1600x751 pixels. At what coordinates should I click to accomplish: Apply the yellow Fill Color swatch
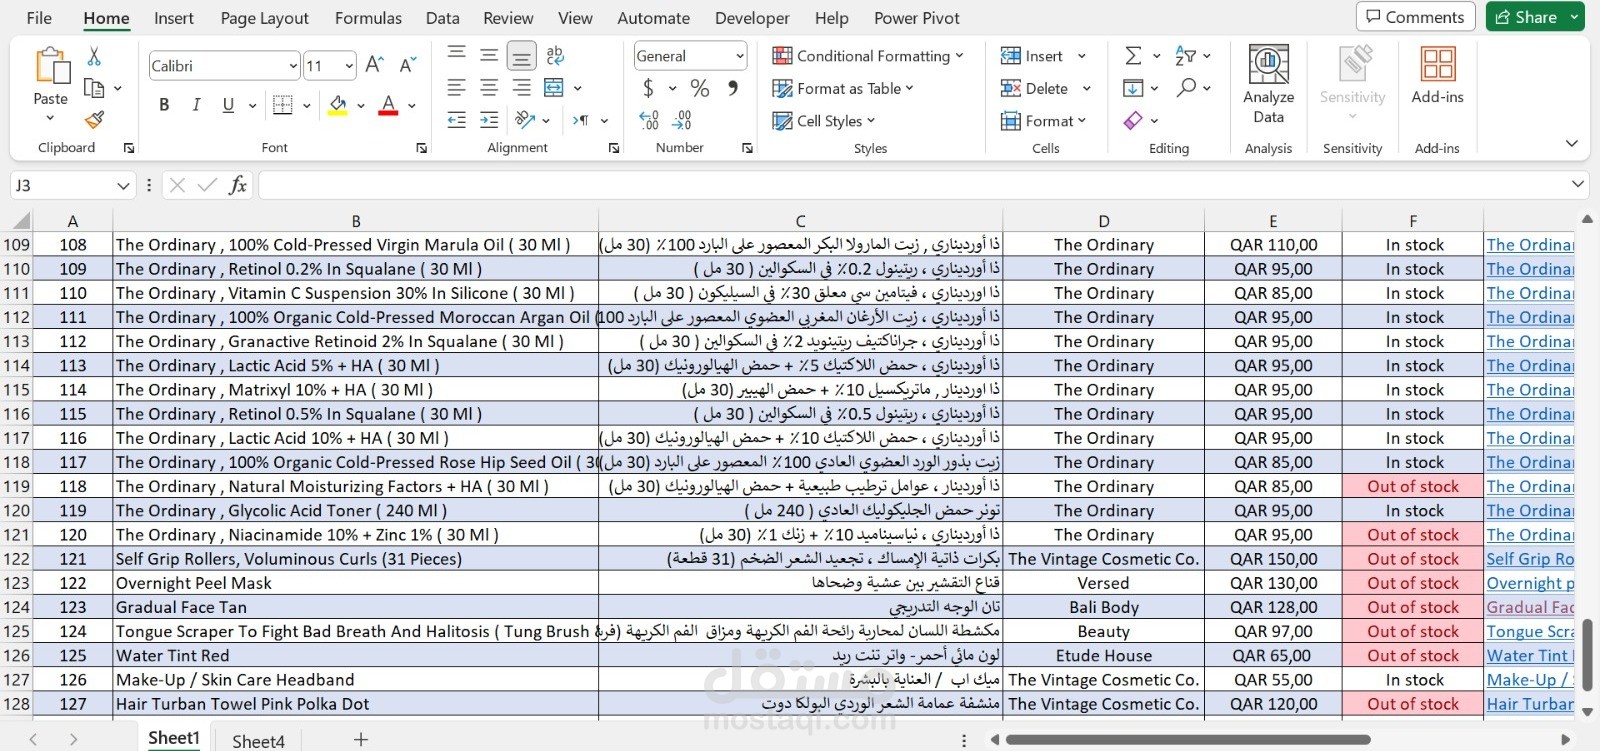338,105
